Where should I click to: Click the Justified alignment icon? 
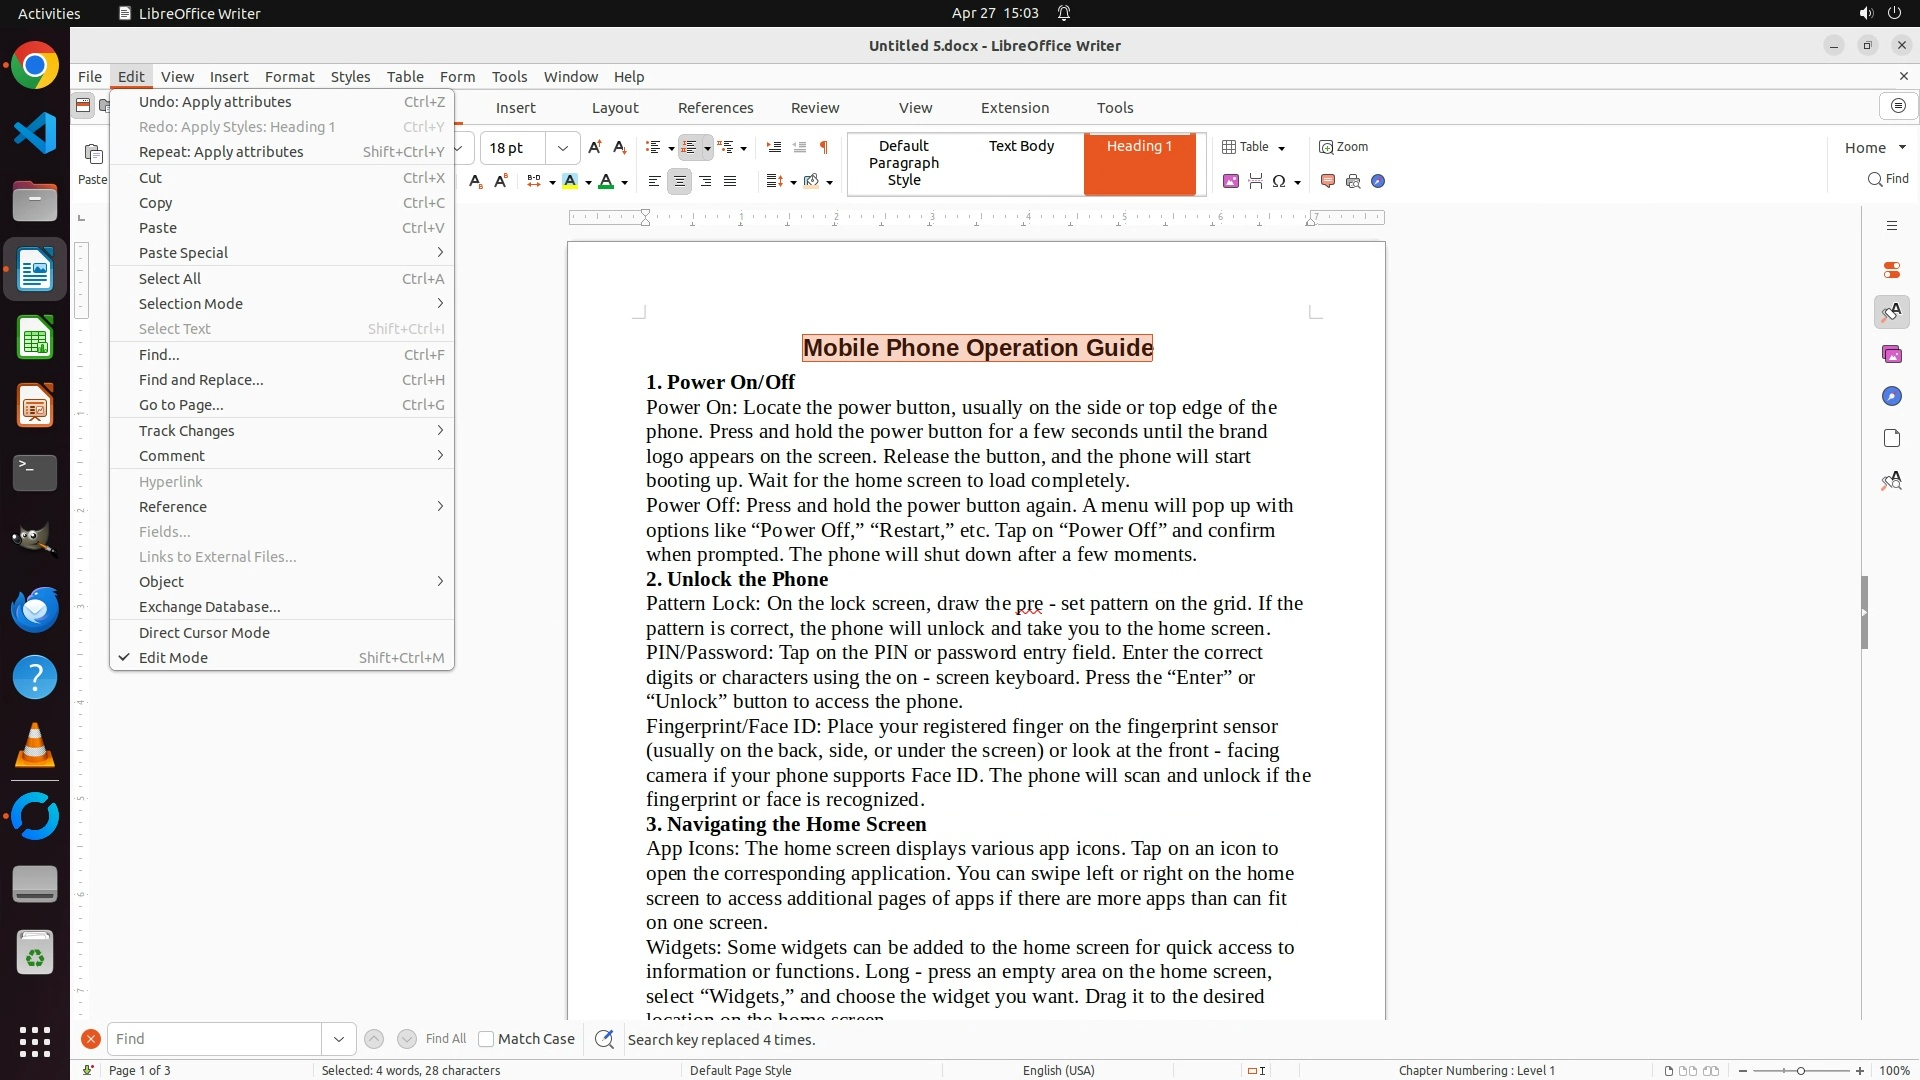(730, 181)
